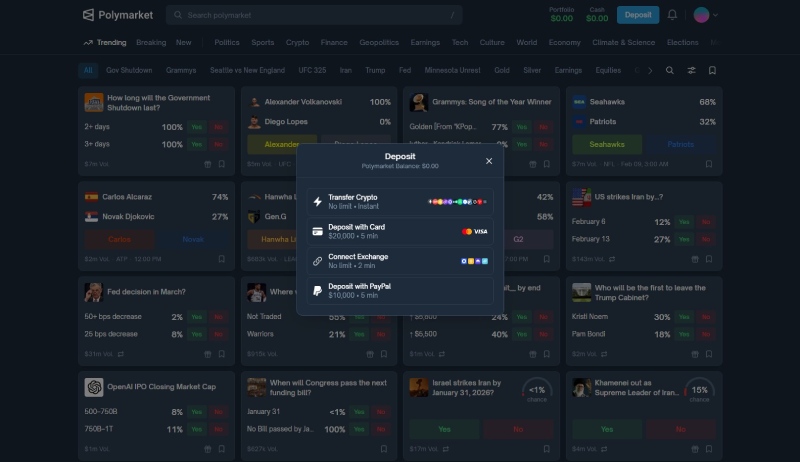The image size is (800, 462).
Task: Bookmark the Seahawks vs Patriots market
Action: [710, 164]
